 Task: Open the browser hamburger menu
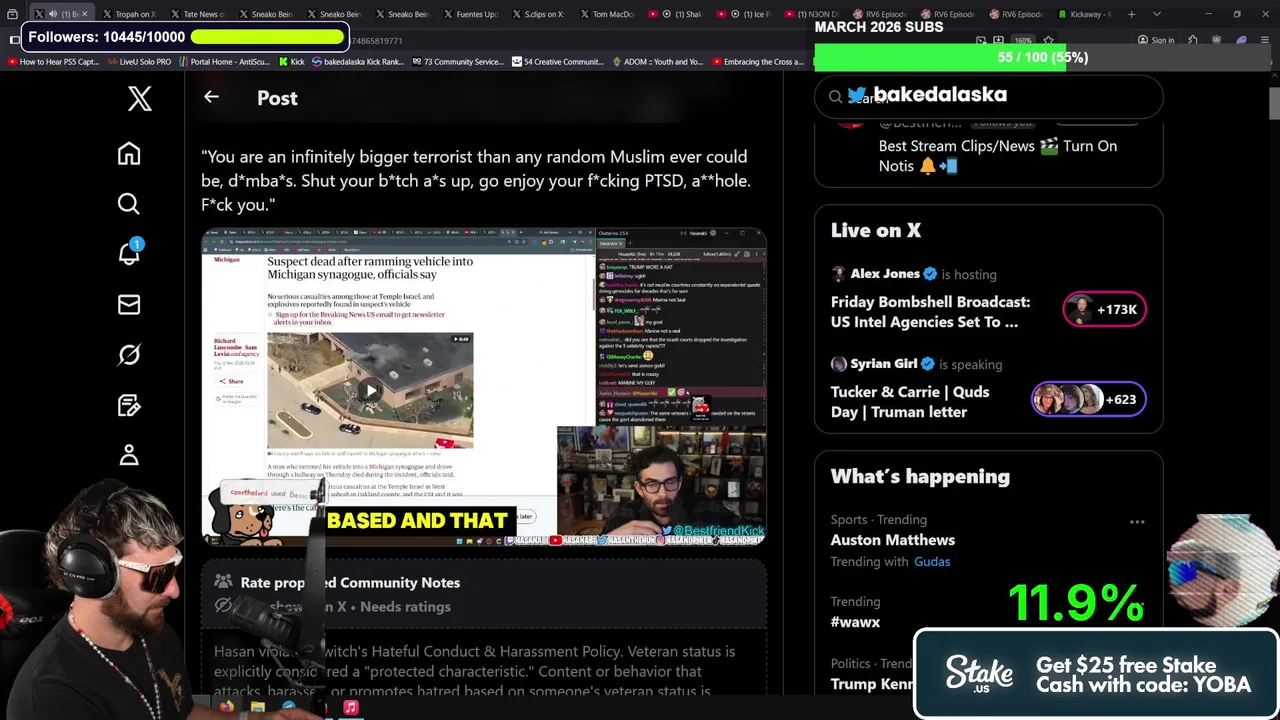1265,41
